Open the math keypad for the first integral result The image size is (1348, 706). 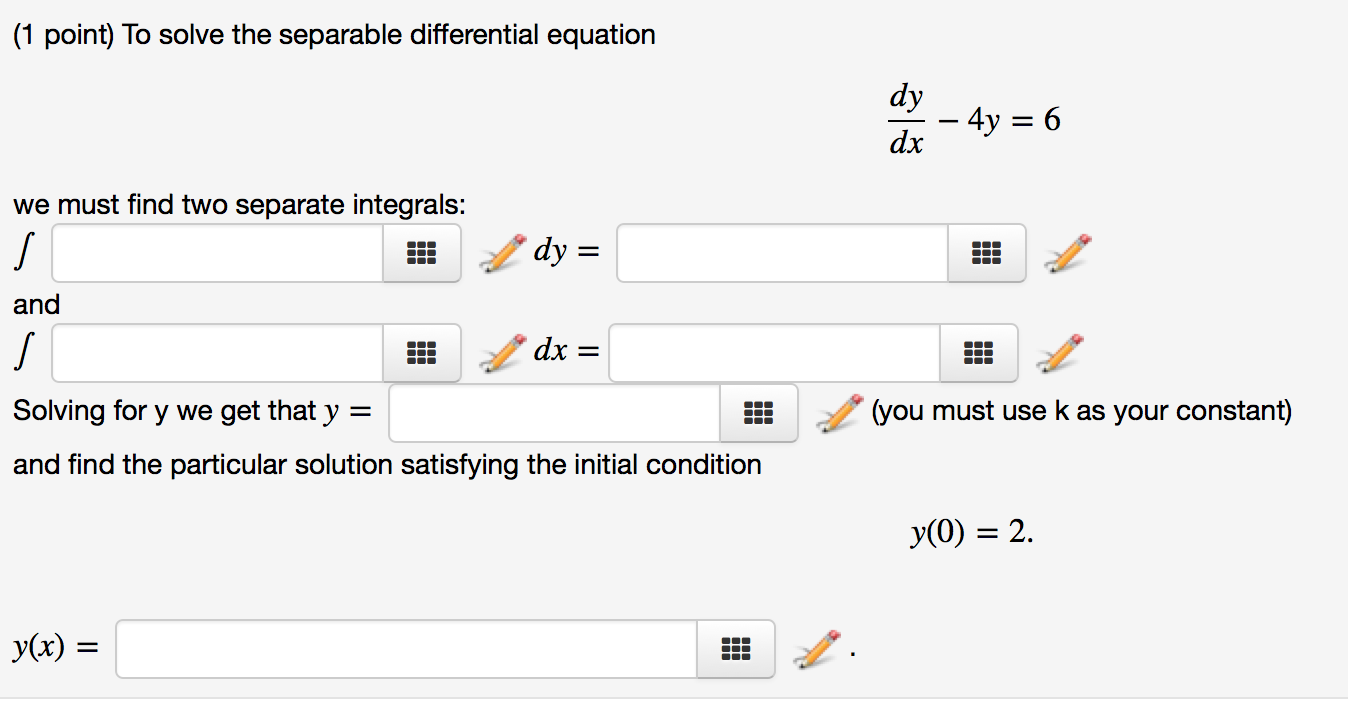coord(987,253)
